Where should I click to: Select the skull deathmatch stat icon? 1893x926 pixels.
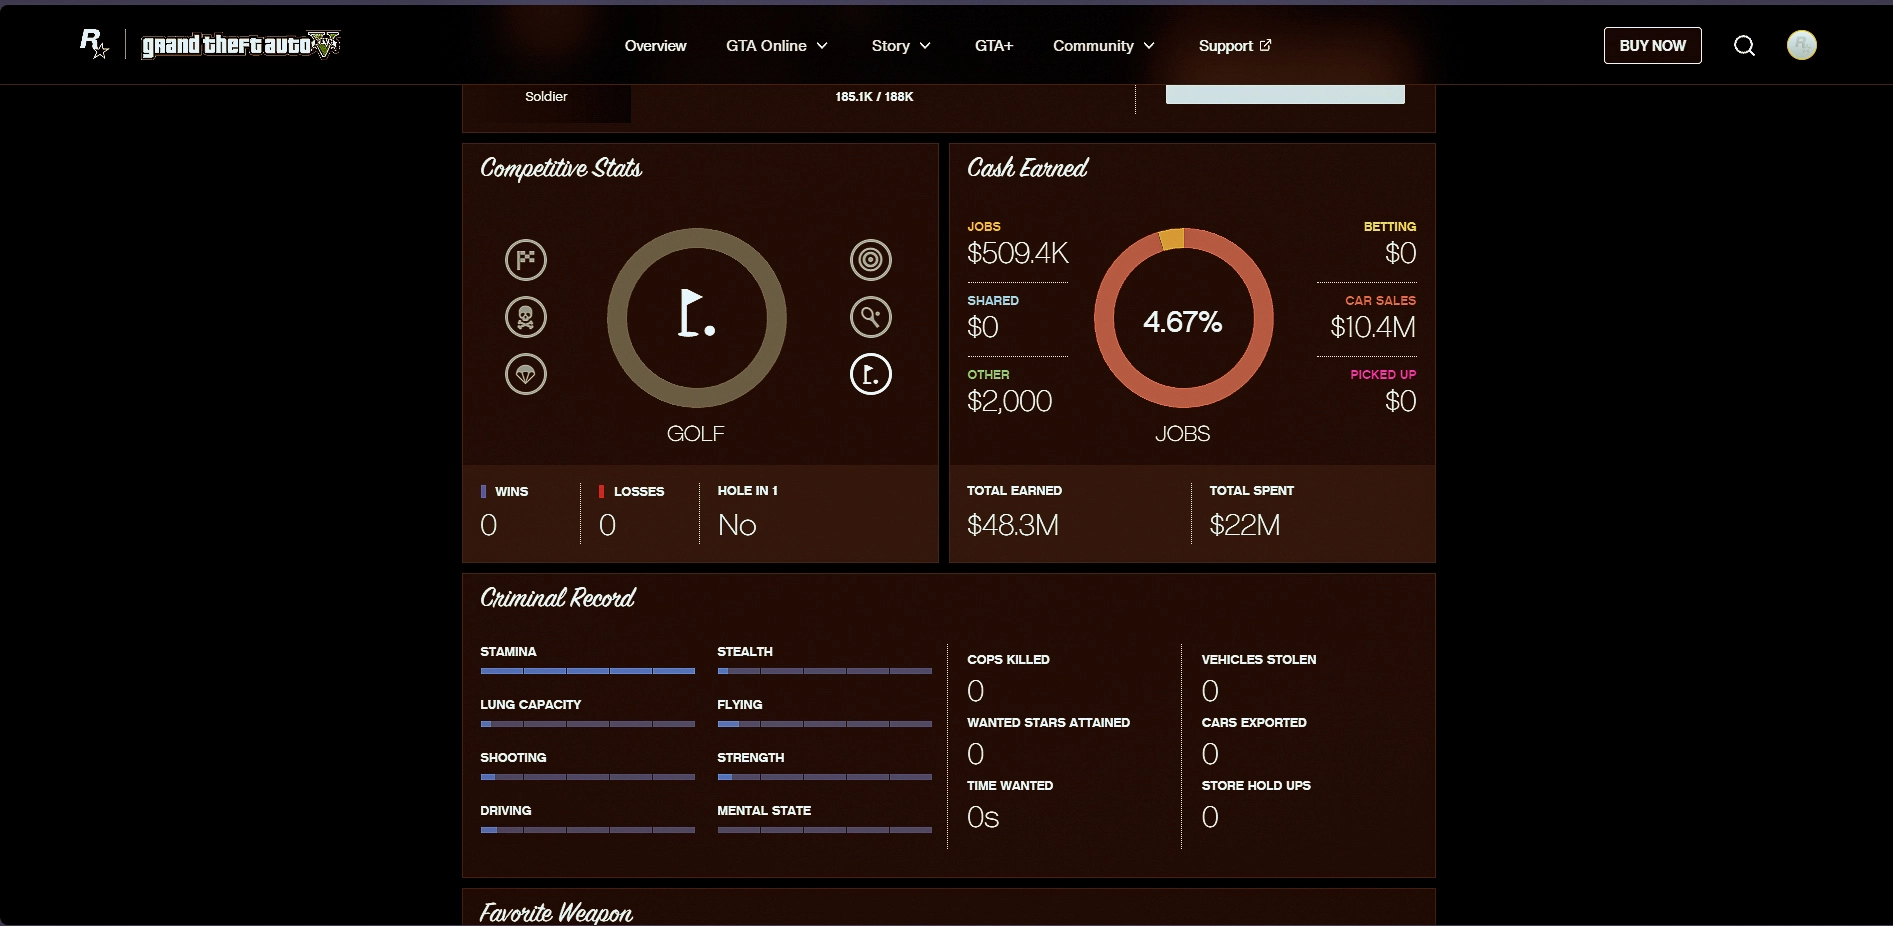coord(526,317)
